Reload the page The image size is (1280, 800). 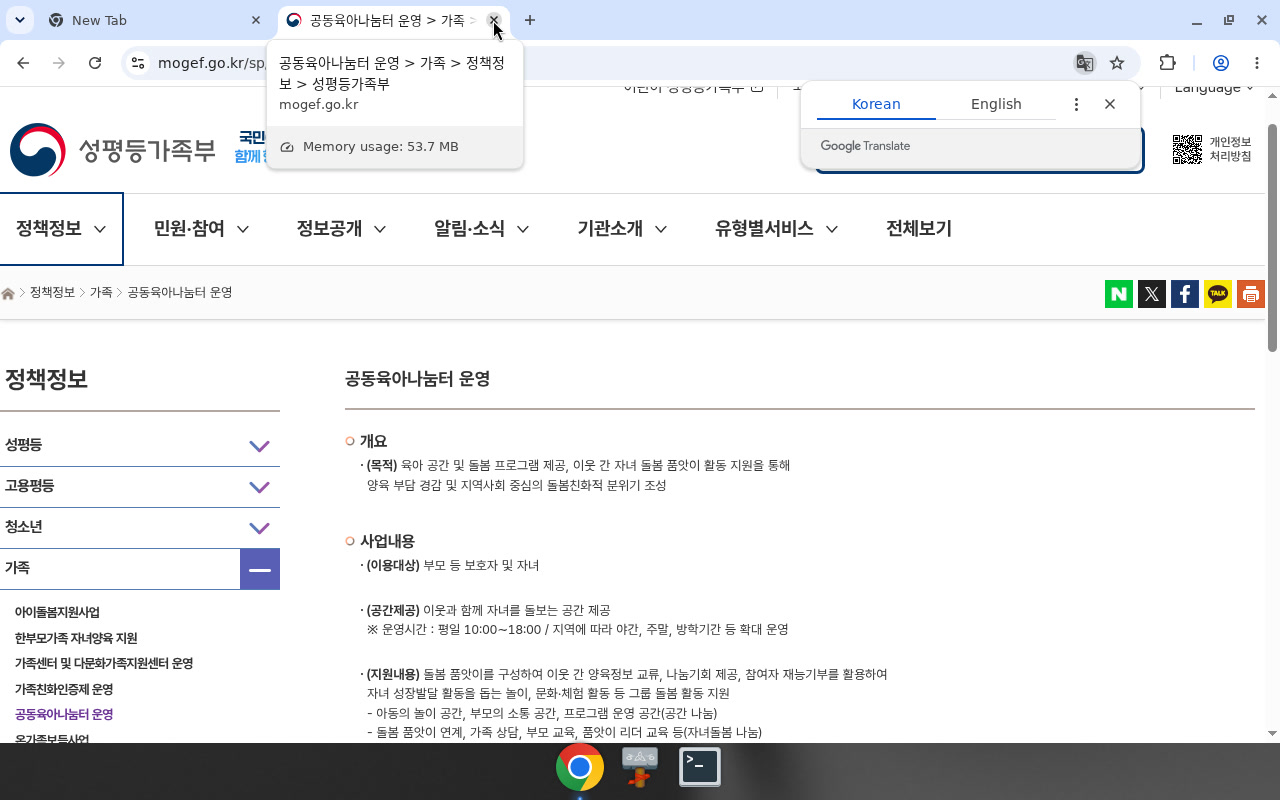coord(95,63)
